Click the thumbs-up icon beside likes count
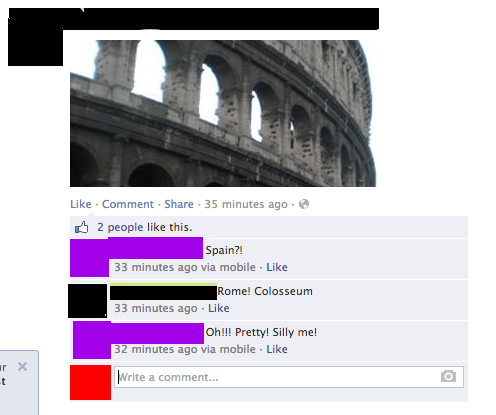The image size is (496, 415). pyautogui.click(x=82, y=228)
